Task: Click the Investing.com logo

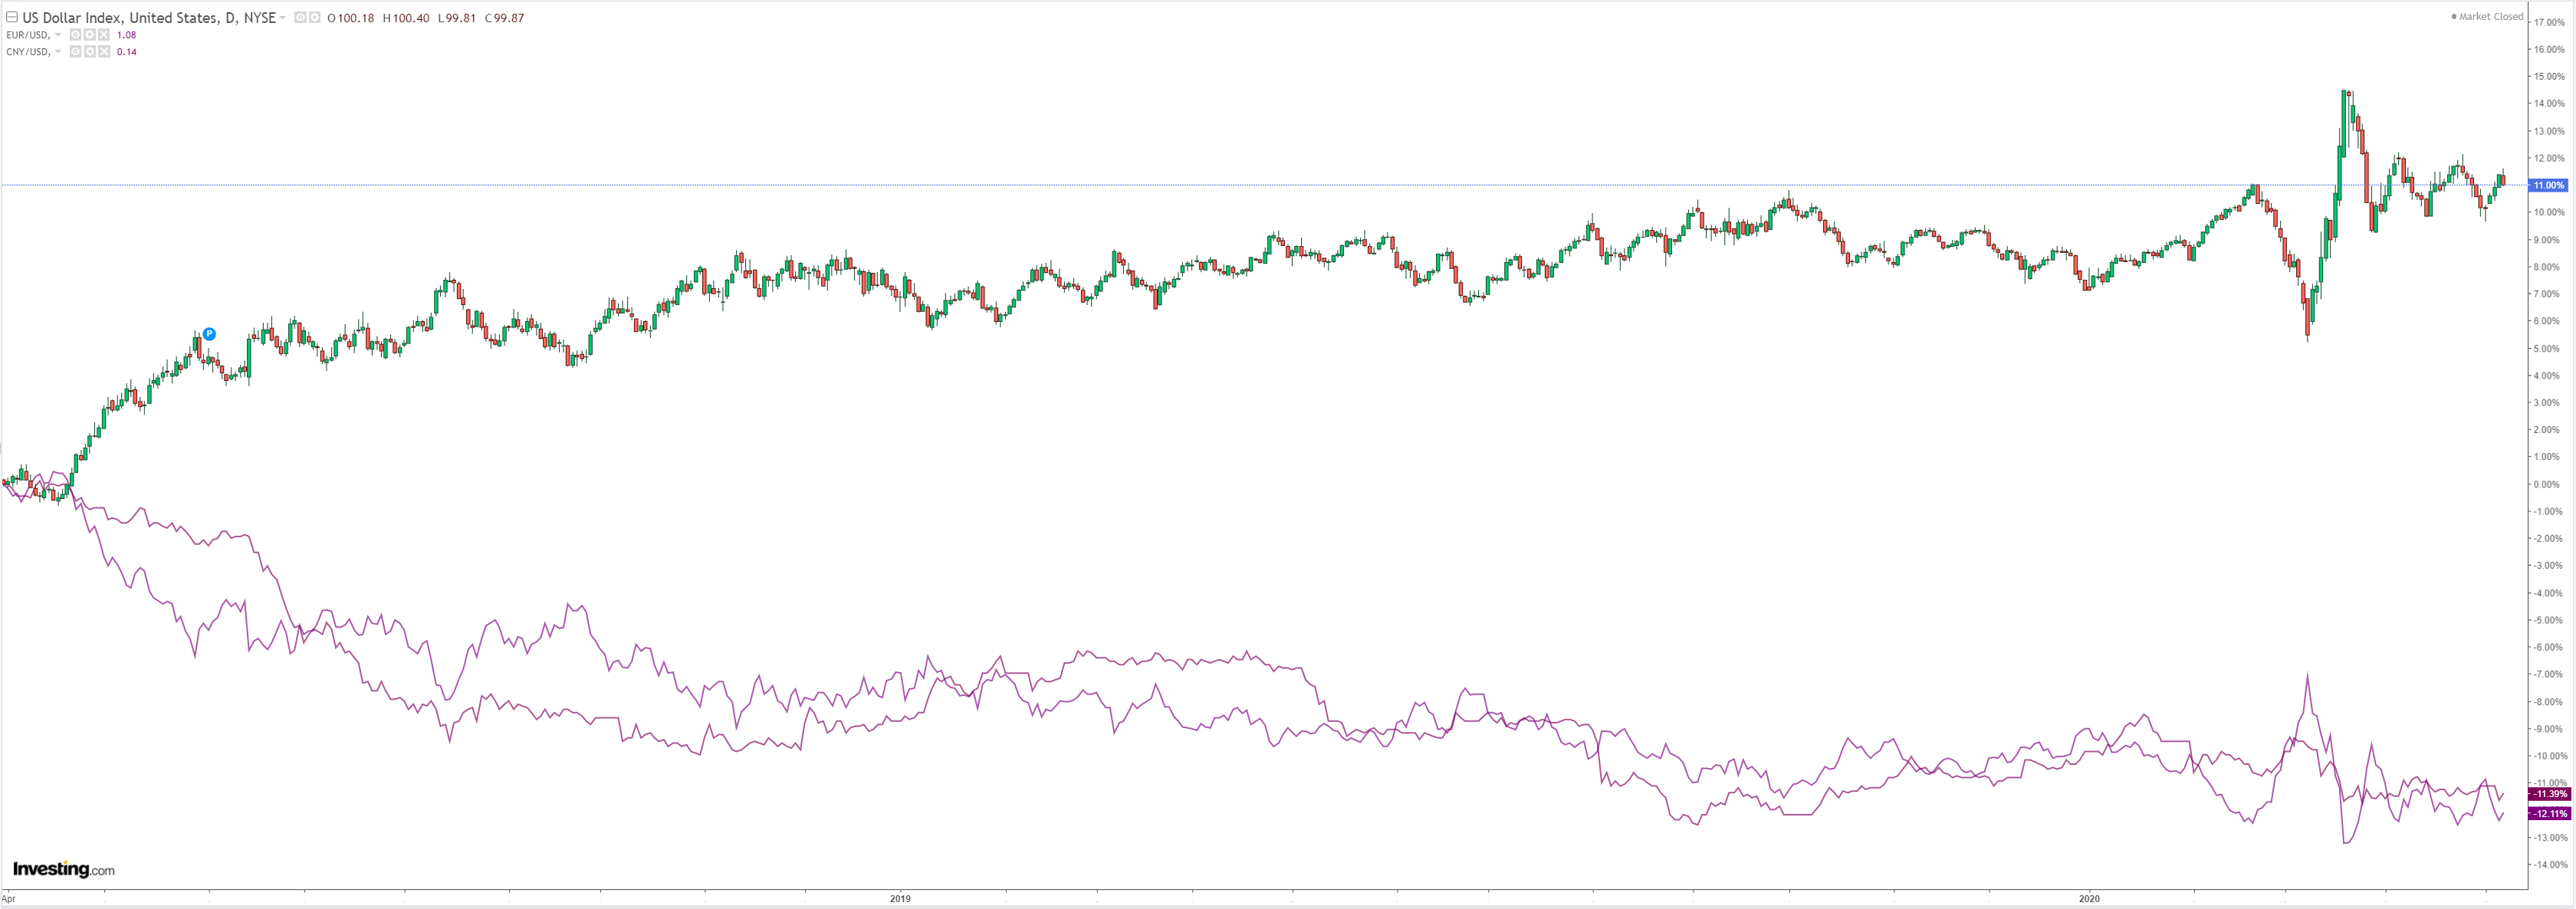Action: pyautogui.click(x=63, y=868)
